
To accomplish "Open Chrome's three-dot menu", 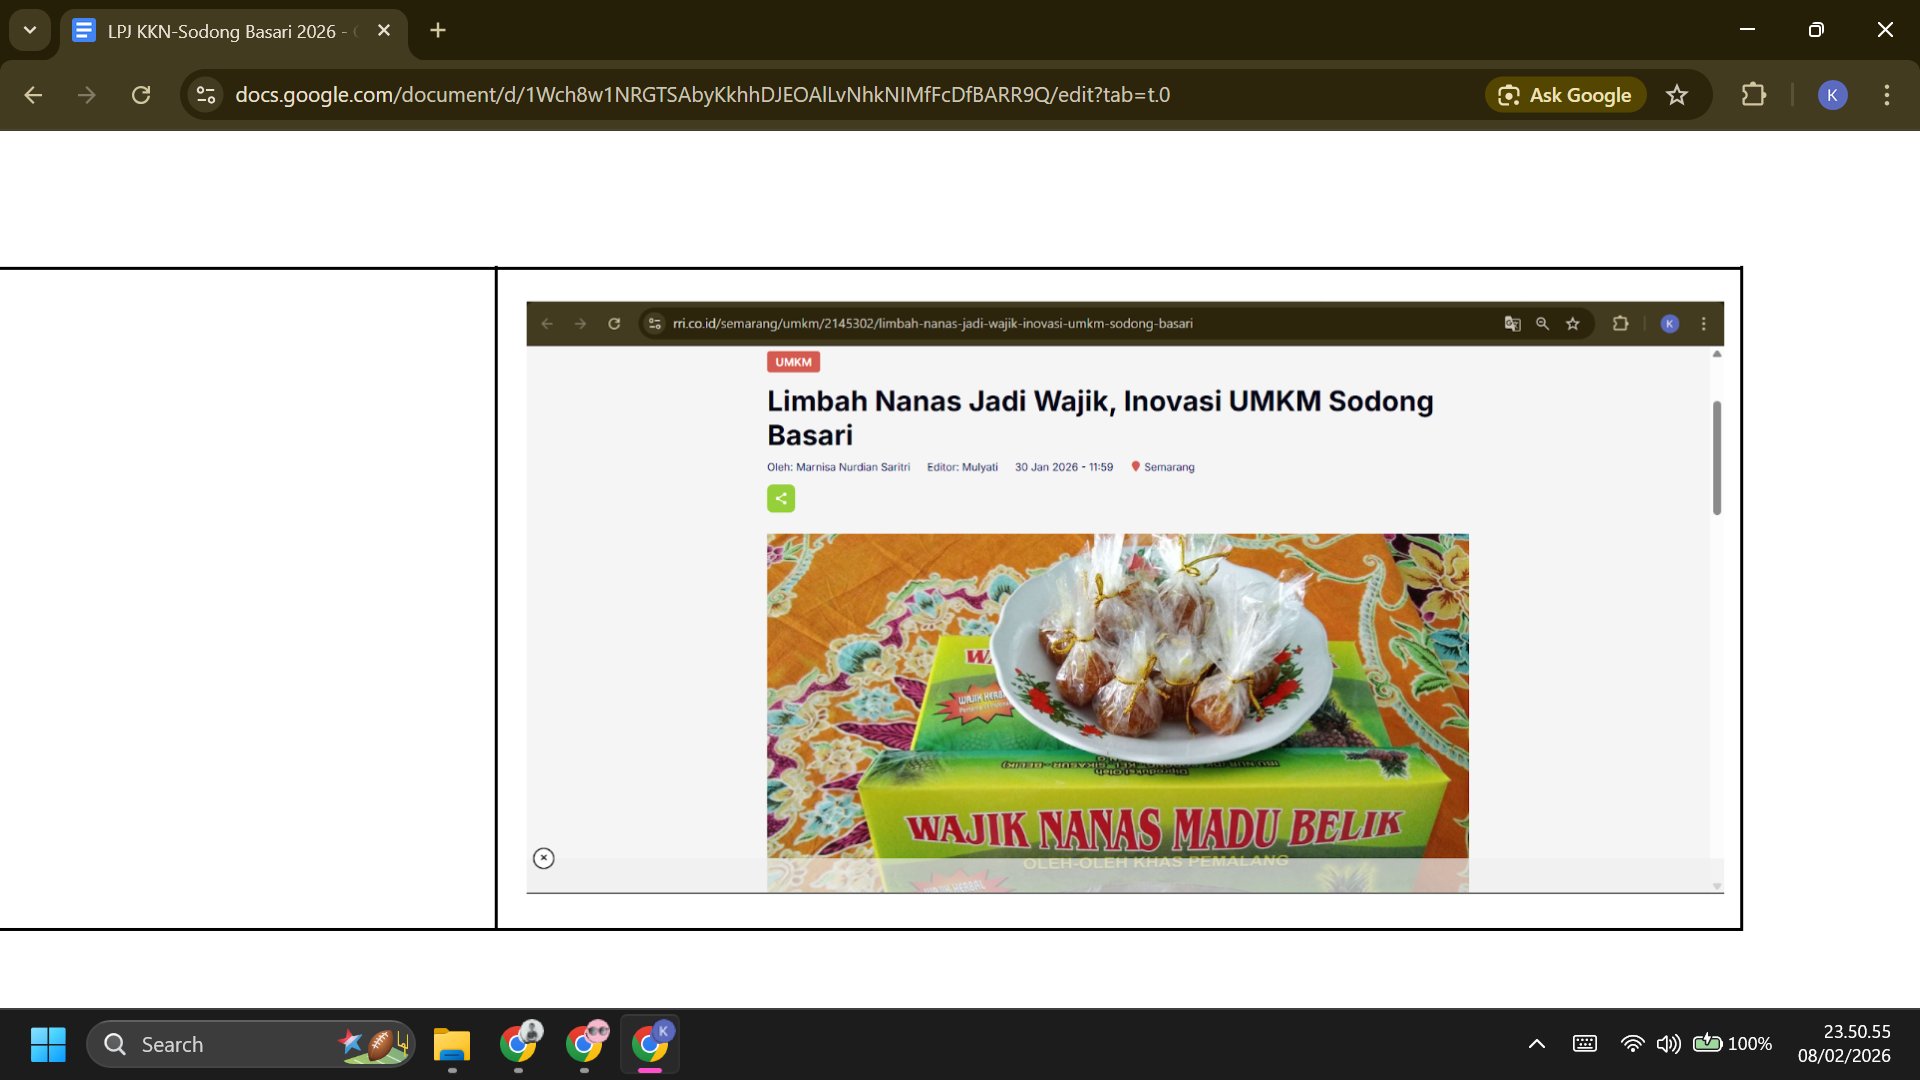I will tap(1888, 95).
